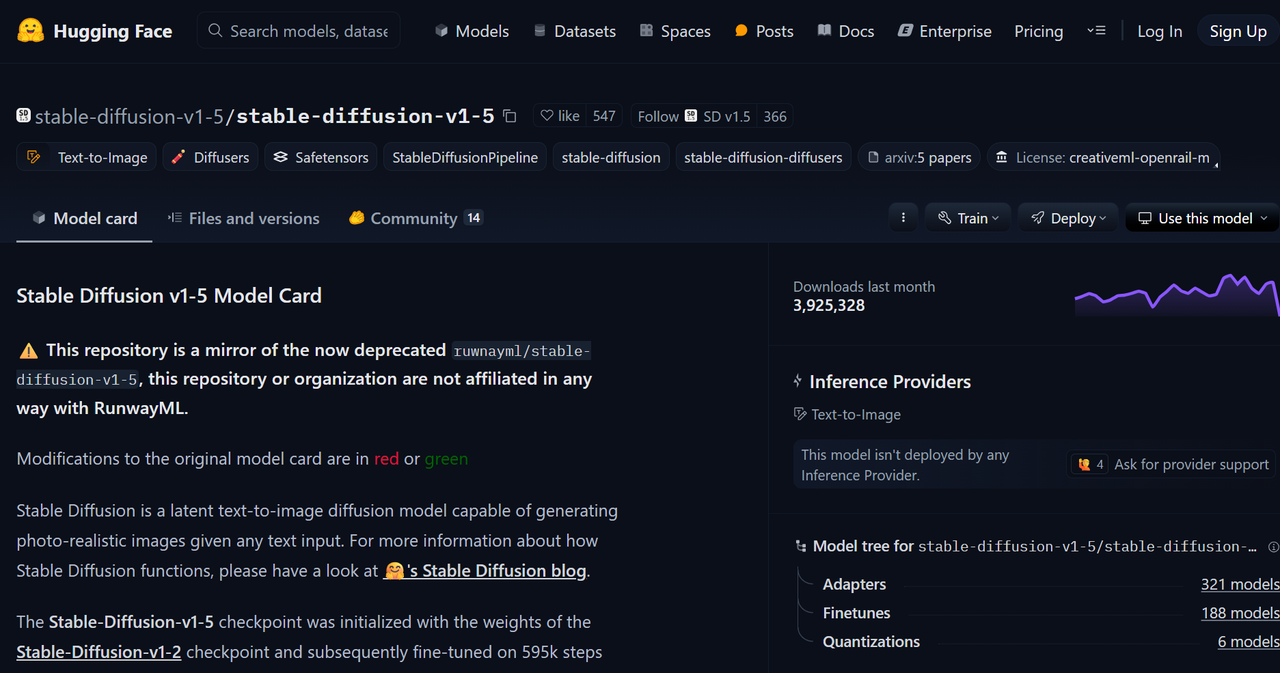Click the red modification color word

point(386,459)
